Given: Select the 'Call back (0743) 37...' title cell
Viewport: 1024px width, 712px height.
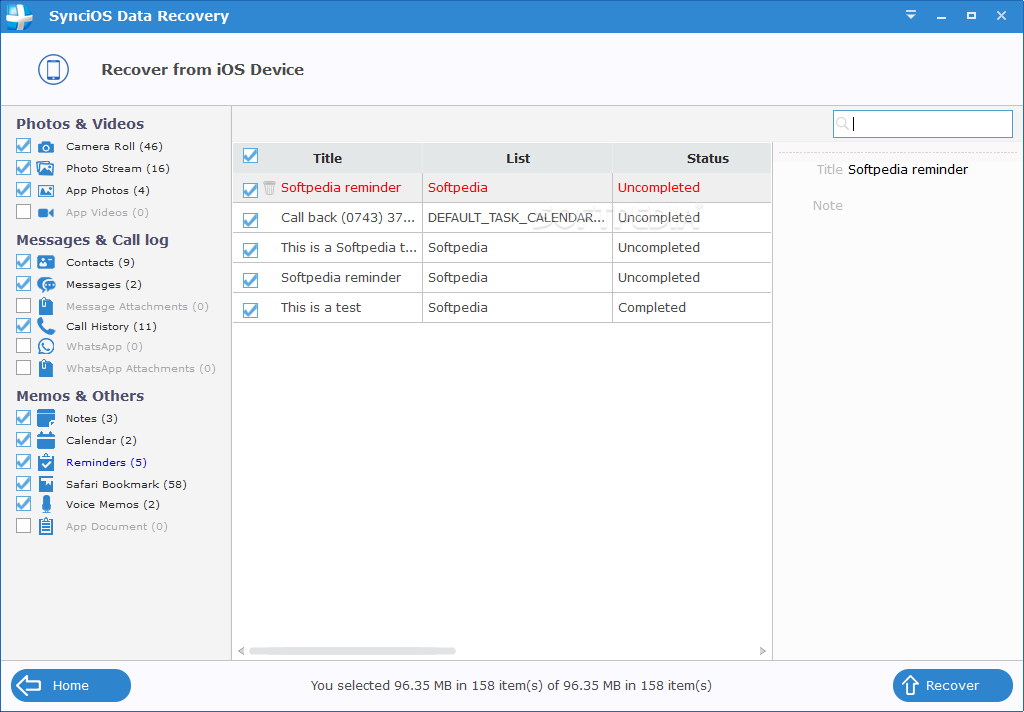Looking at the screenshot, I should pyautogui.click(x=348, y=218).
